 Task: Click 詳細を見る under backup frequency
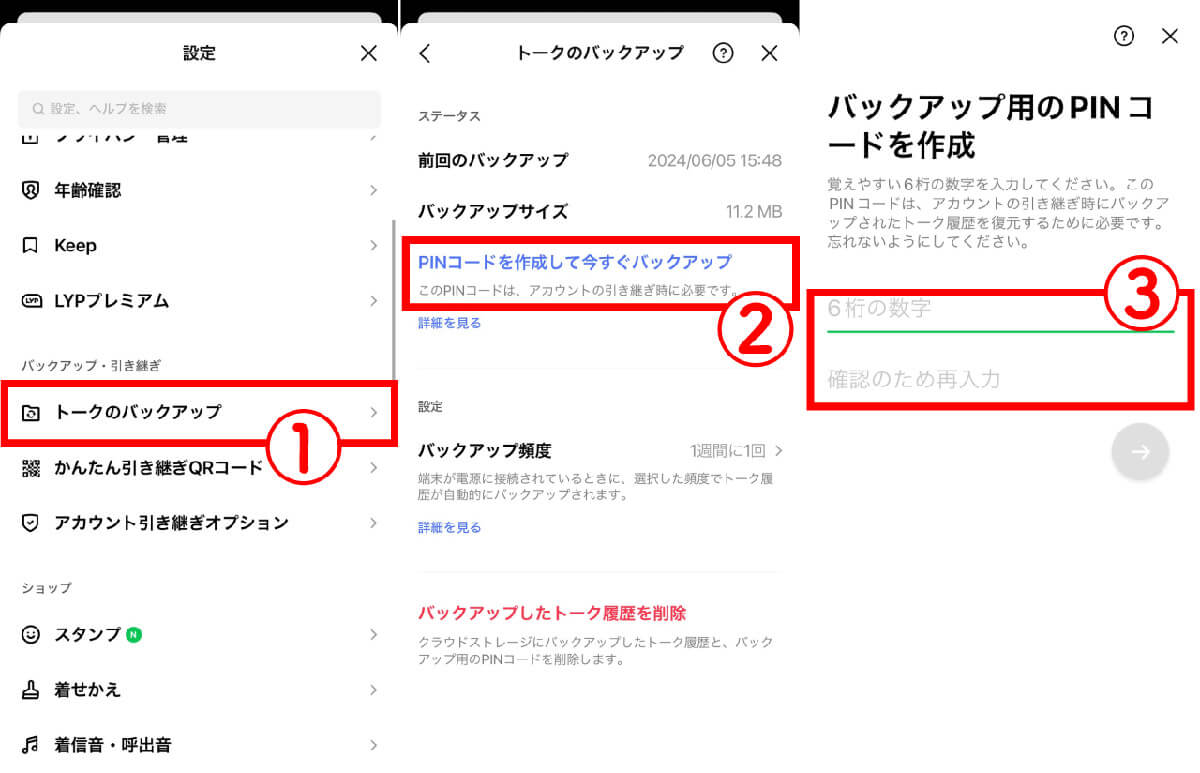(x=449, y=527)
